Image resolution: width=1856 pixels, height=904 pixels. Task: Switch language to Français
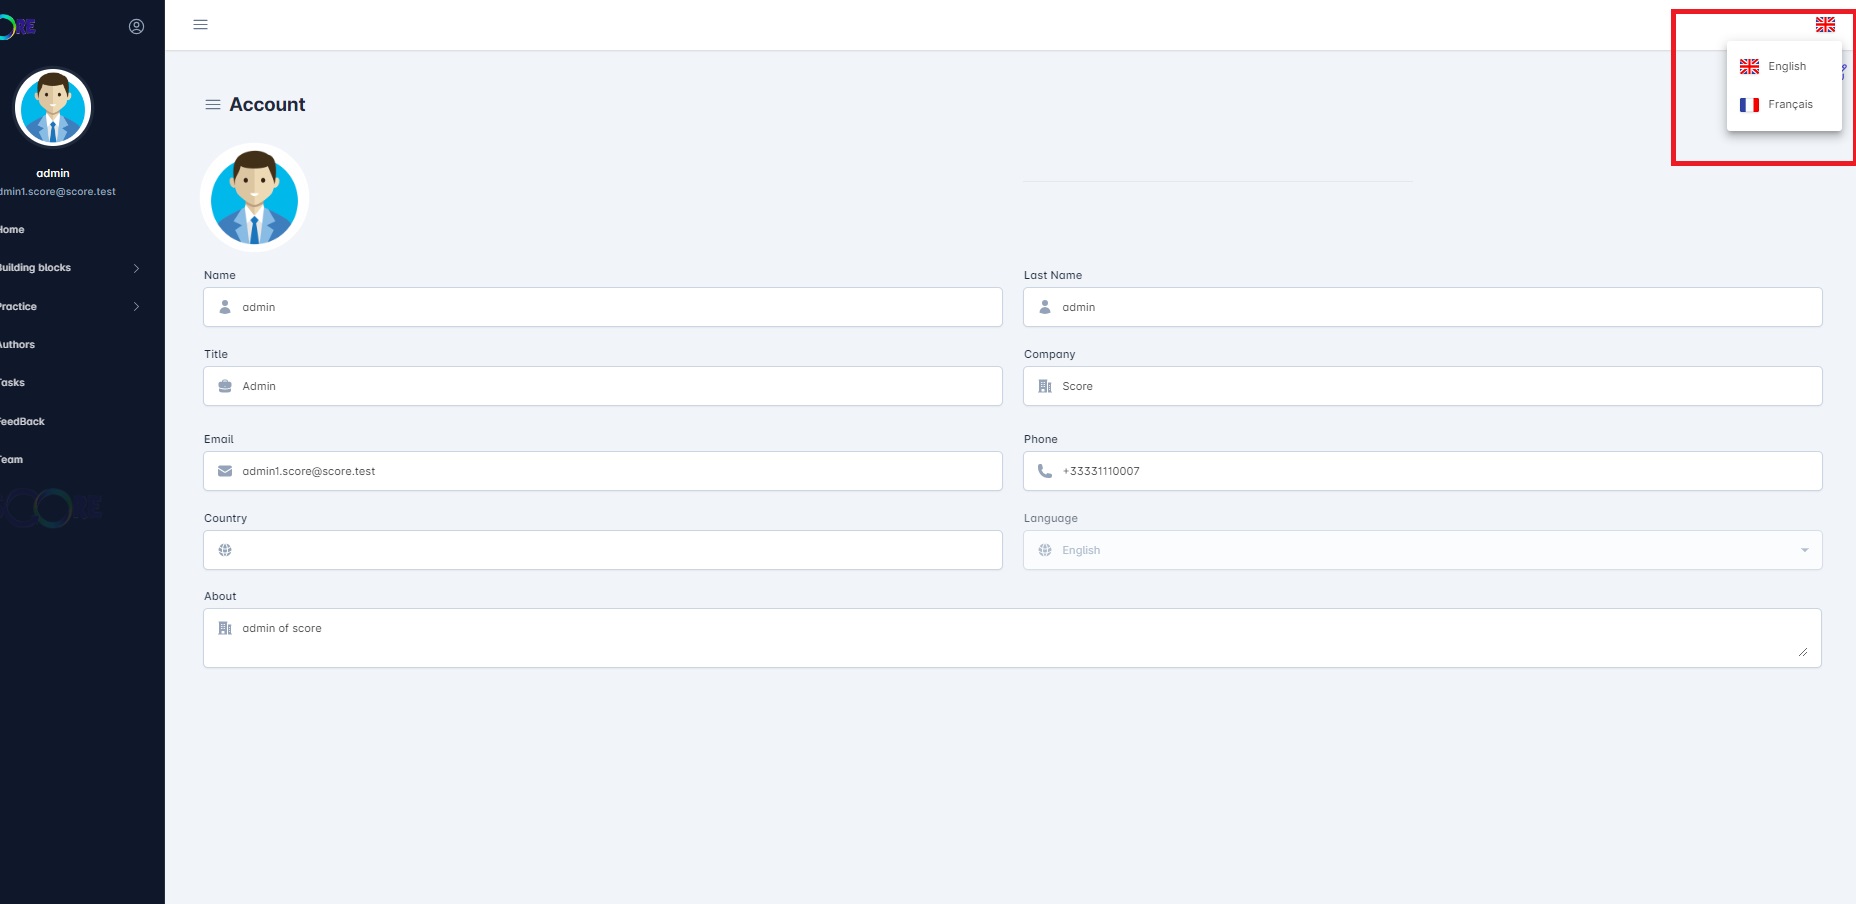(x=1788, y=105)
